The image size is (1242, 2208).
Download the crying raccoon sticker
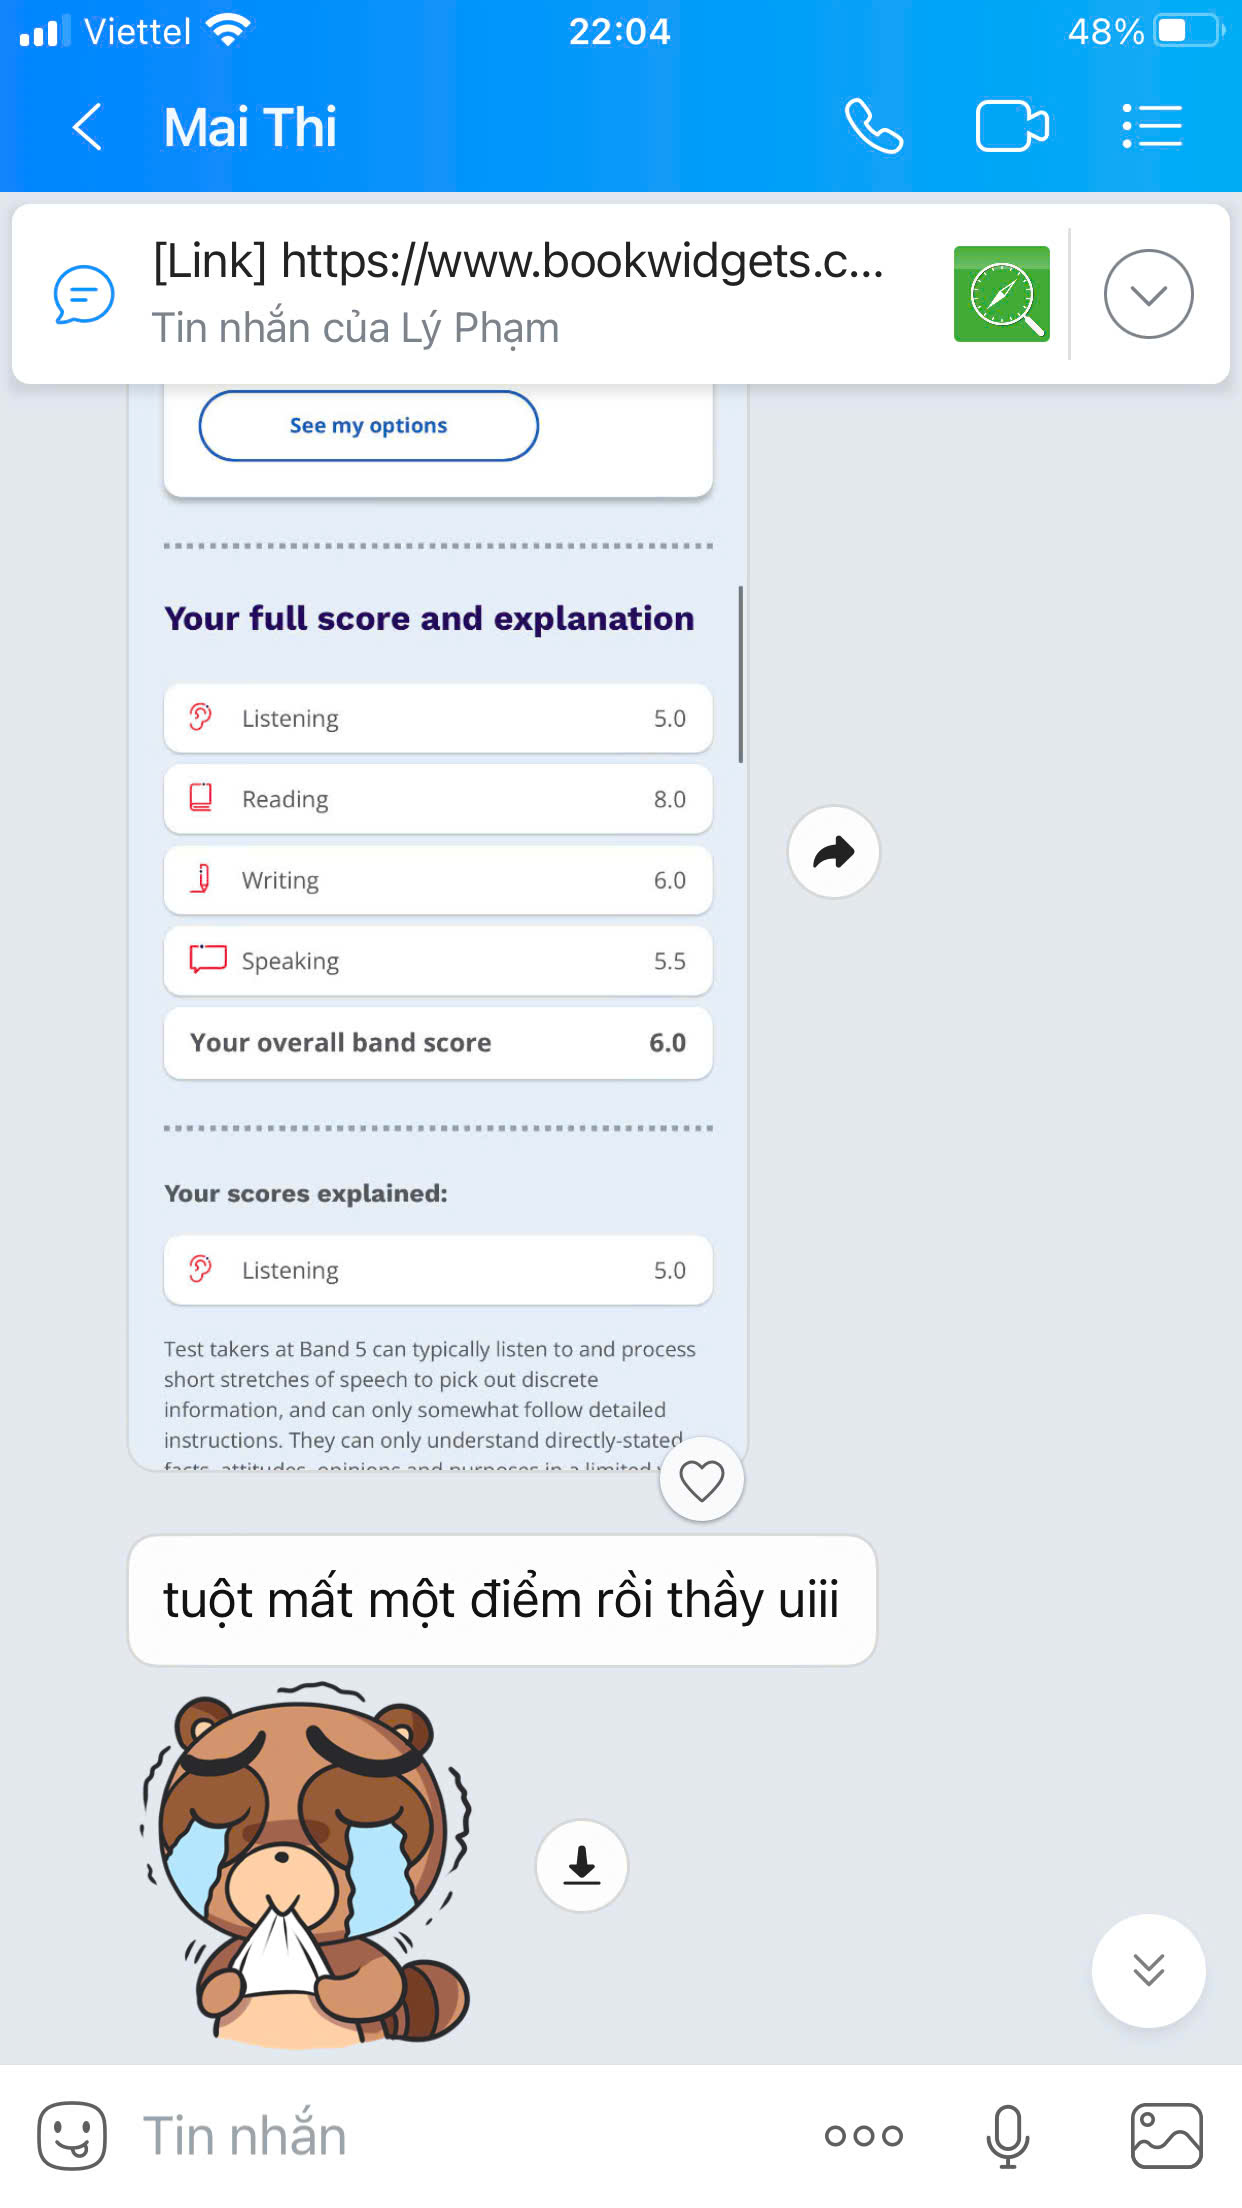coord(582,1866)
